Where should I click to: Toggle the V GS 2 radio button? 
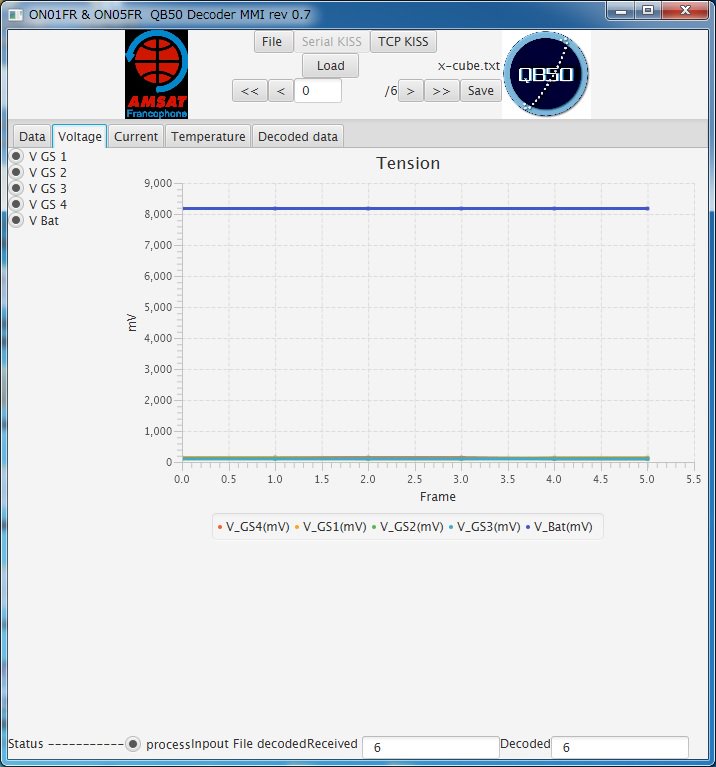pos(16,172)
